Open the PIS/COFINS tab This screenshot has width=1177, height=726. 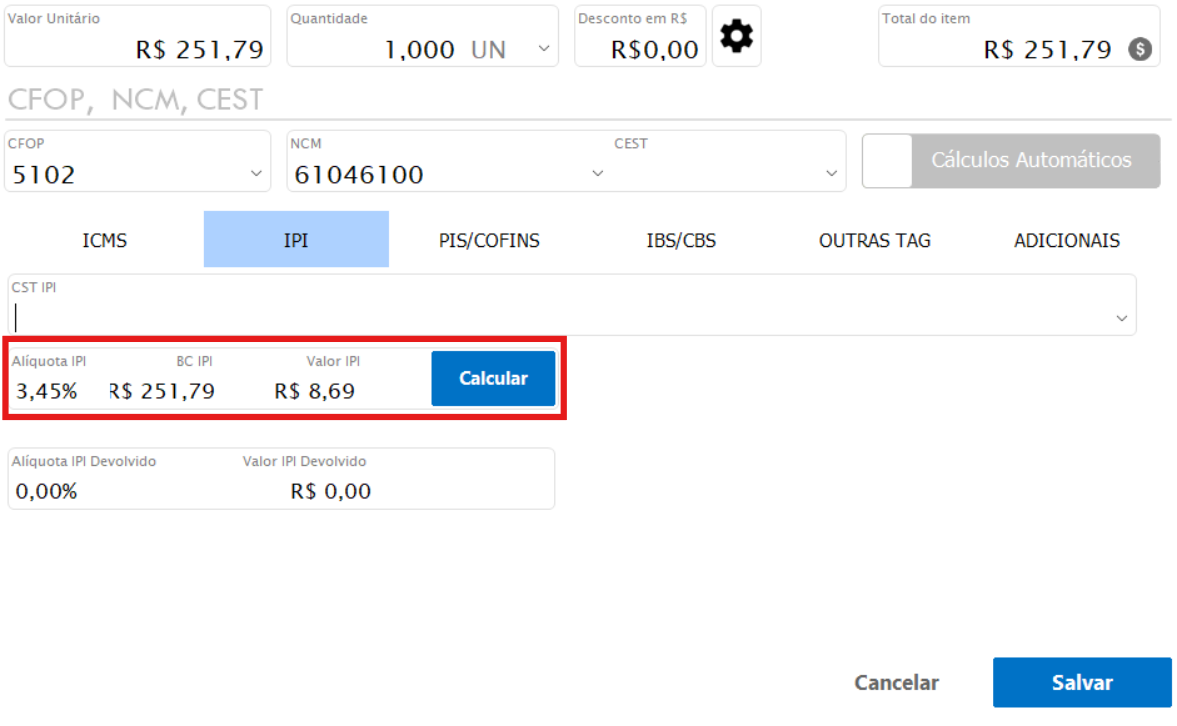point(489,240)
